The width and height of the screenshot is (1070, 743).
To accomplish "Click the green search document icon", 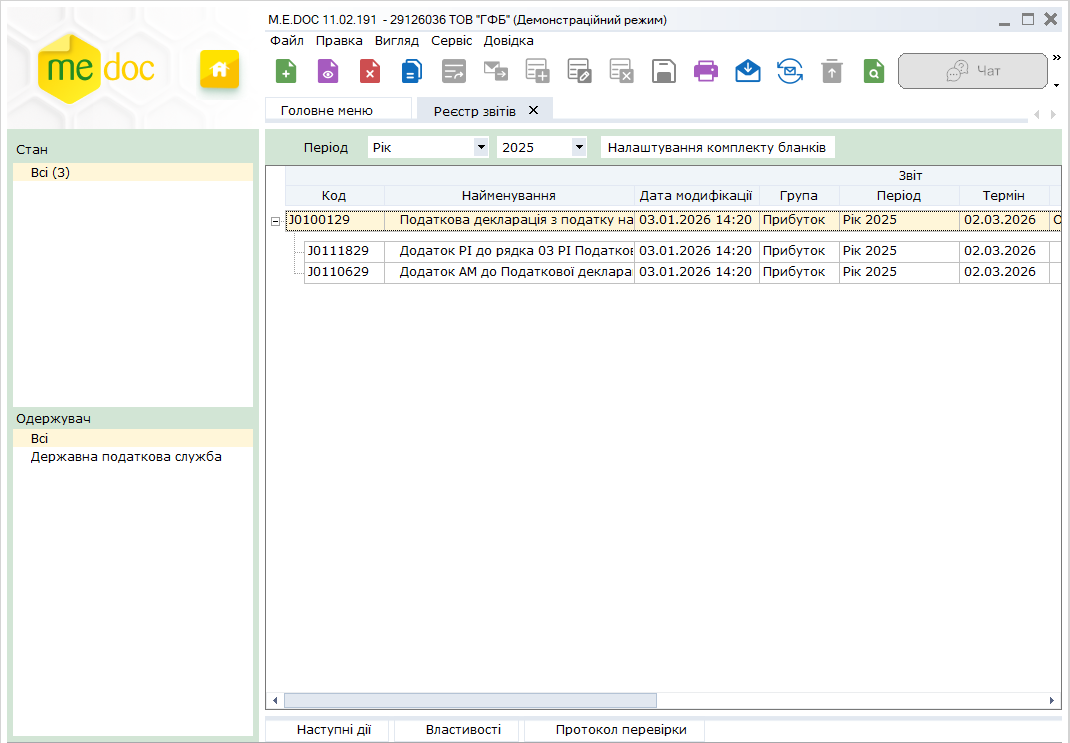I will click(x=874, y=71).
